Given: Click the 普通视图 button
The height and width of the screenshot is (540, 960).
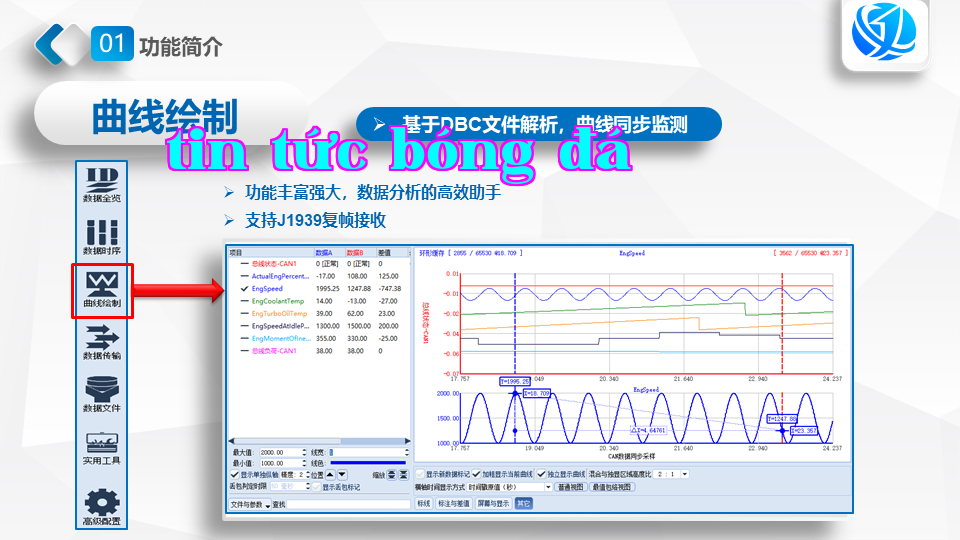Looking at the screenshot, I should click(x=570, y=487).
